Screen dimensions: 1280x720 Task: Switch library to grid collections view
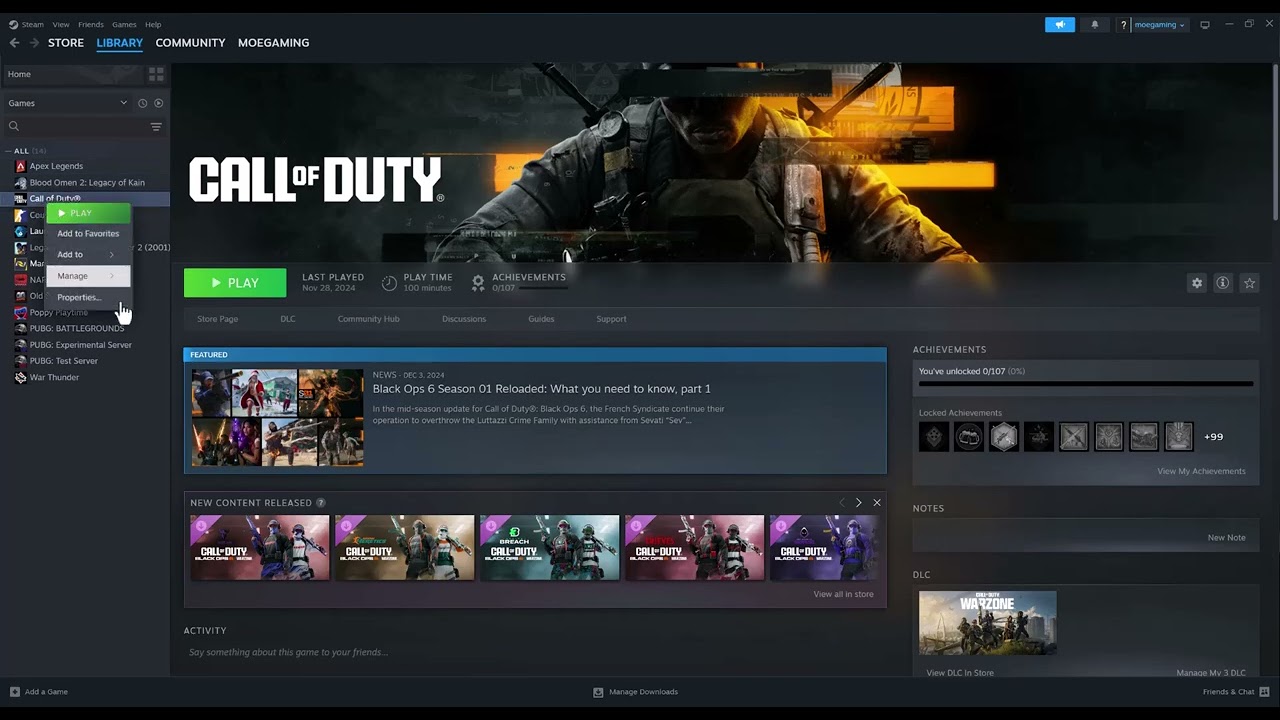[156, 74]
